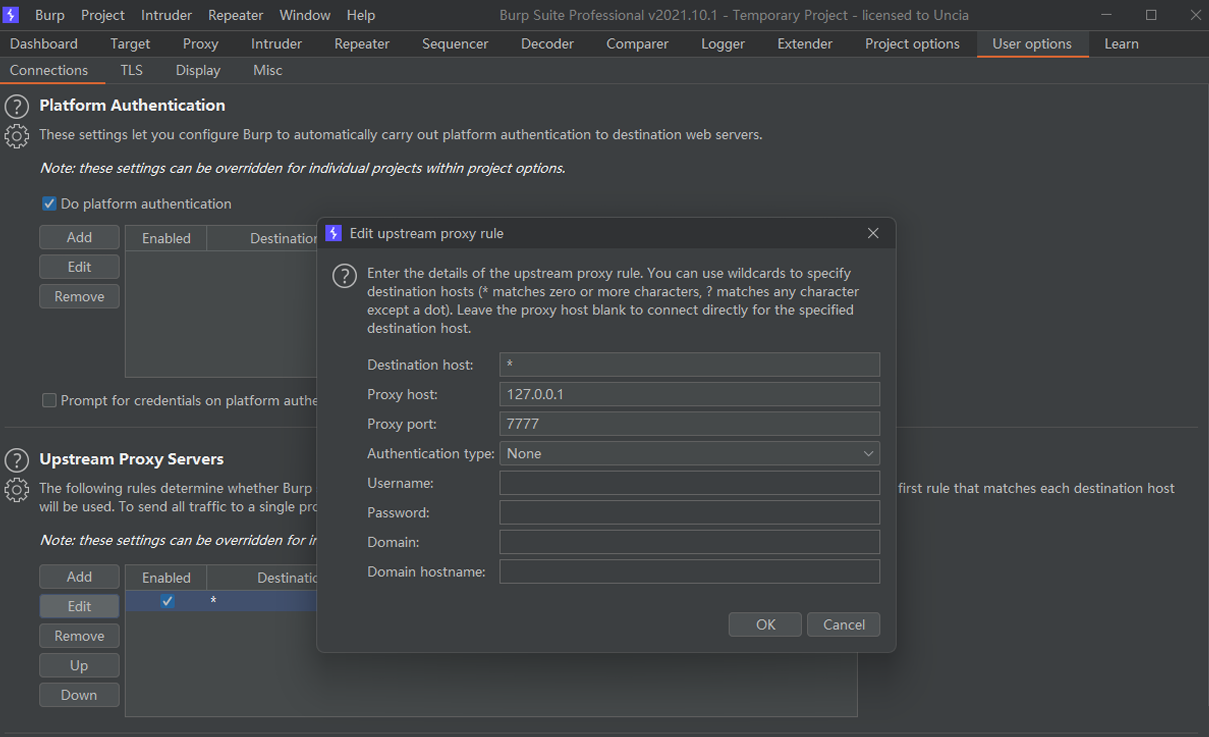
Task: Click the Up button
Action: pos(79,666)
